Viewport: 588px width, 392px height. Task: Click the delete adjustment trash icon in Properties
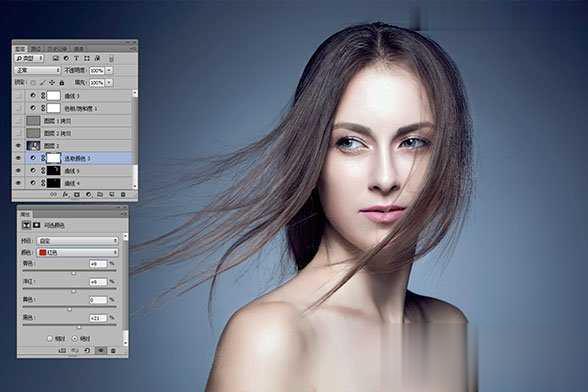[113, 350]
